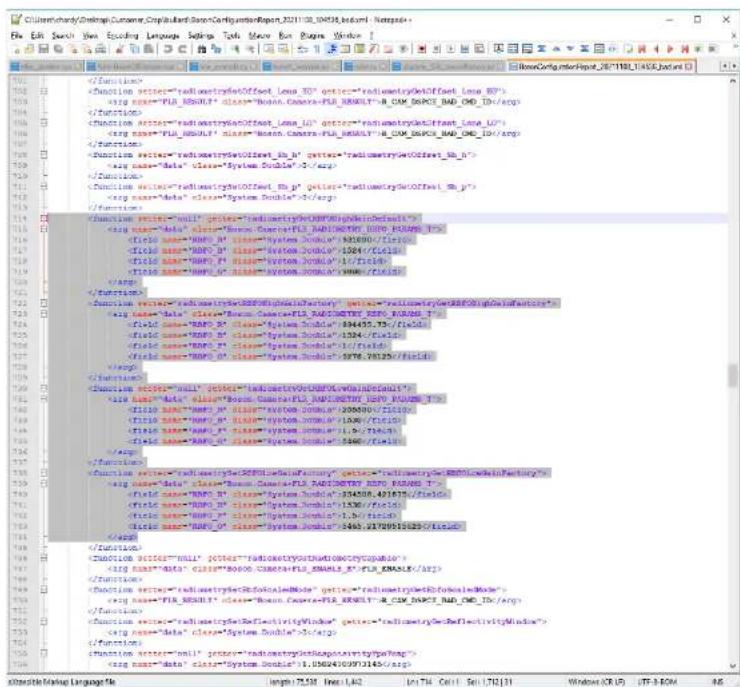The height and width of the screenshot is (687, 740).
Task: Click the Synchronize Horizontal Scrolling icon
Action: [283, 49]
